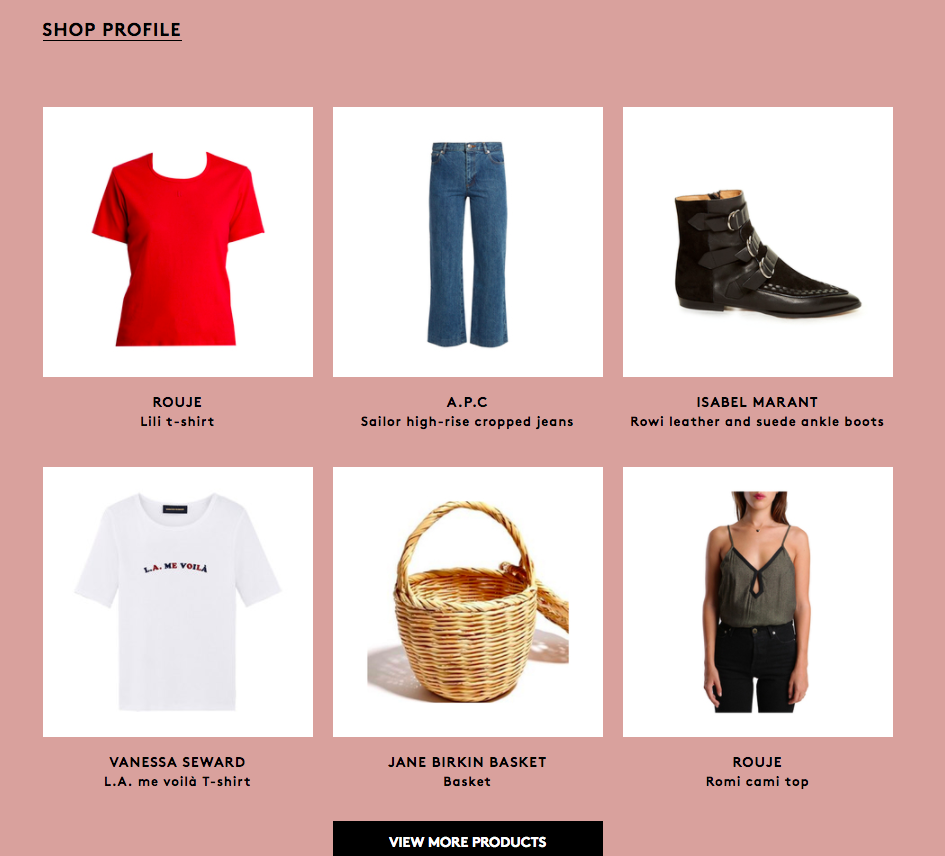The height and width of the screenshot is (856, 945).
Task: Click the A.P.C brand label
Action: pos(467,402)
